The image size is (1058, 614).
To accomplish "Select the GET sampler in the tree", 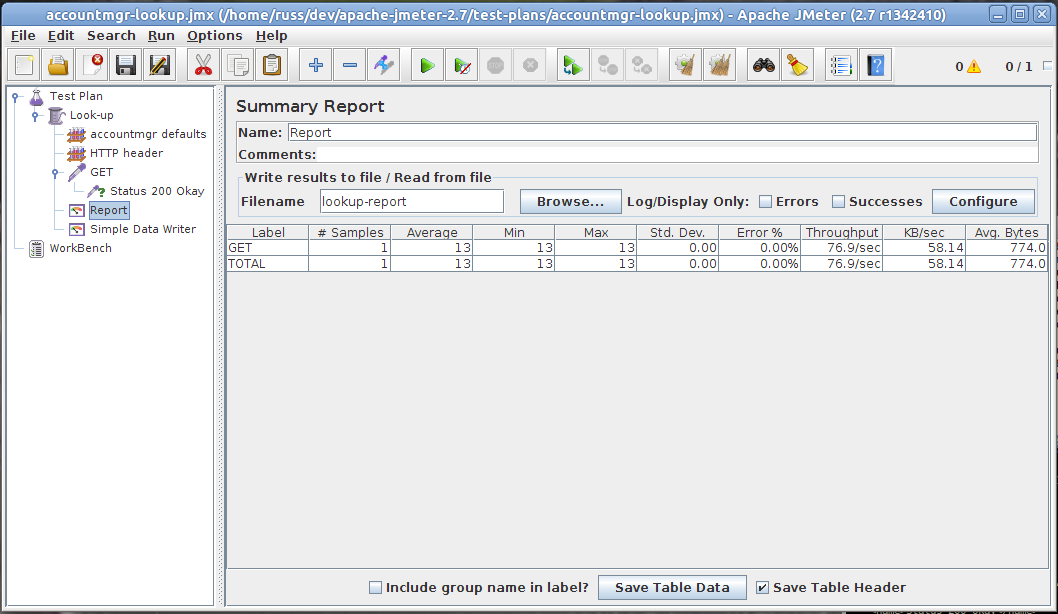I will [102, 172].
